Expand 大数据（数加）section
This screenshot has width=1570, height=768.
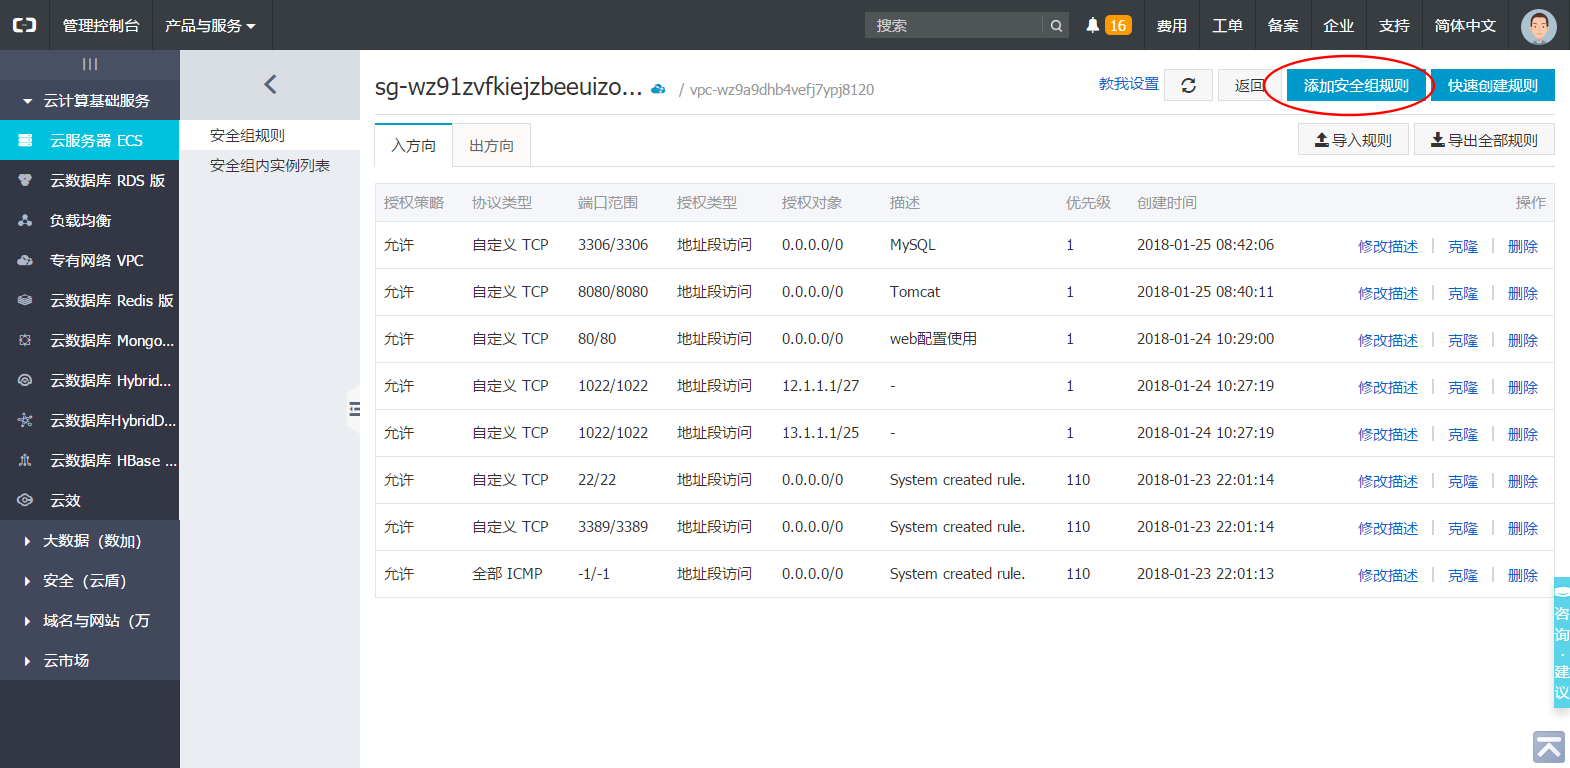tap(90, 540)
